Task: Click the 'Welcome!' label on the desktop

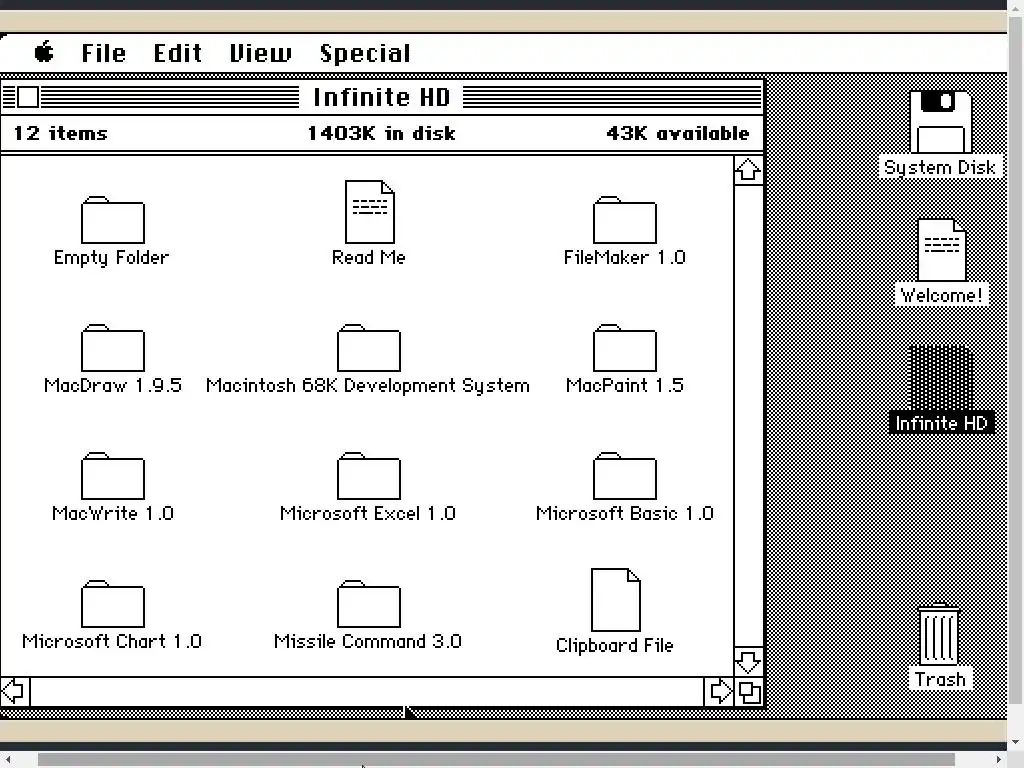Action: (941, 295)
